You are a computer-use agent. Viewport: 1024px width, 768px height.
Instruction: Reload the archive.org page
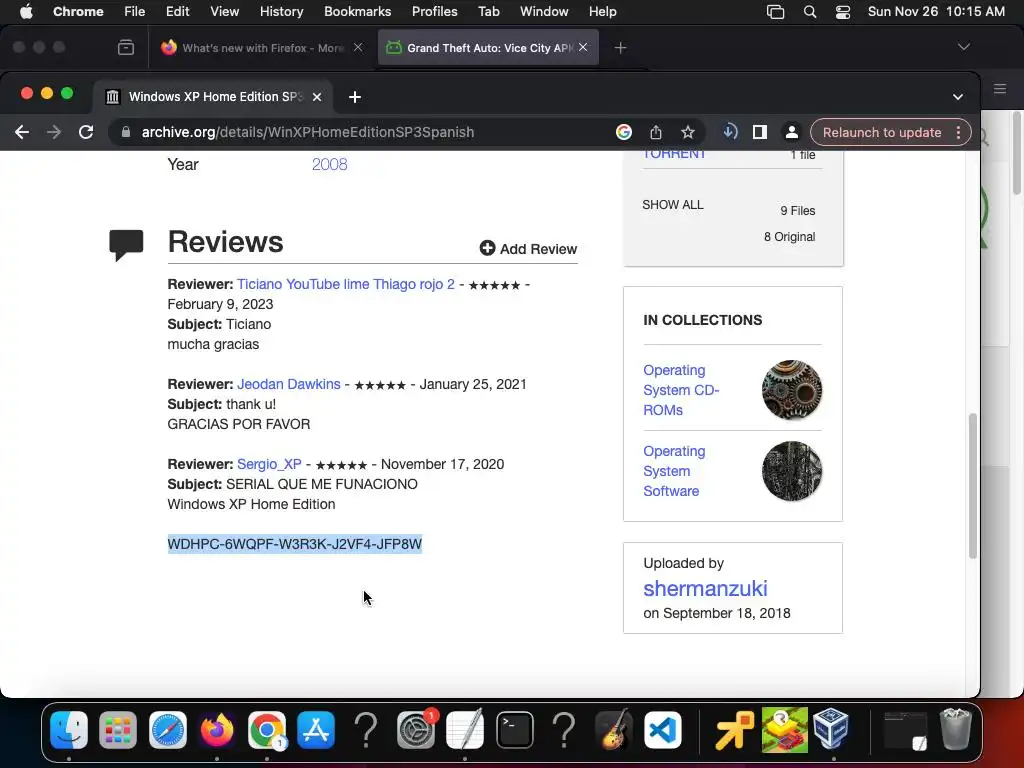(x=86, y=132)
